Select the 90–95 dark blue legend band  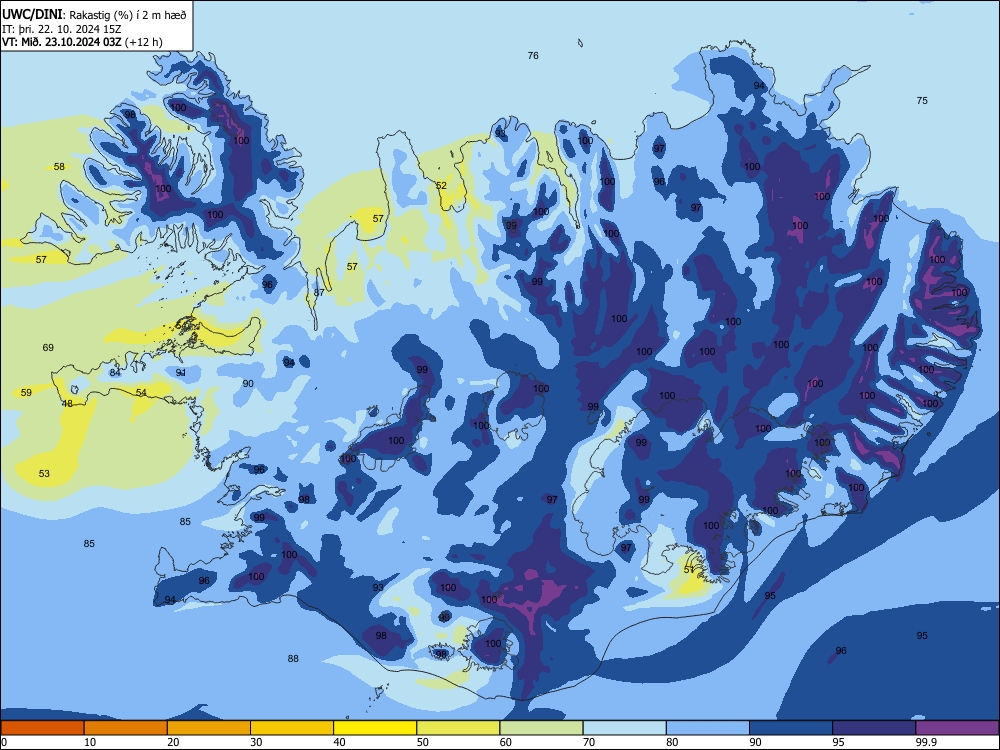tap(791, 728)
